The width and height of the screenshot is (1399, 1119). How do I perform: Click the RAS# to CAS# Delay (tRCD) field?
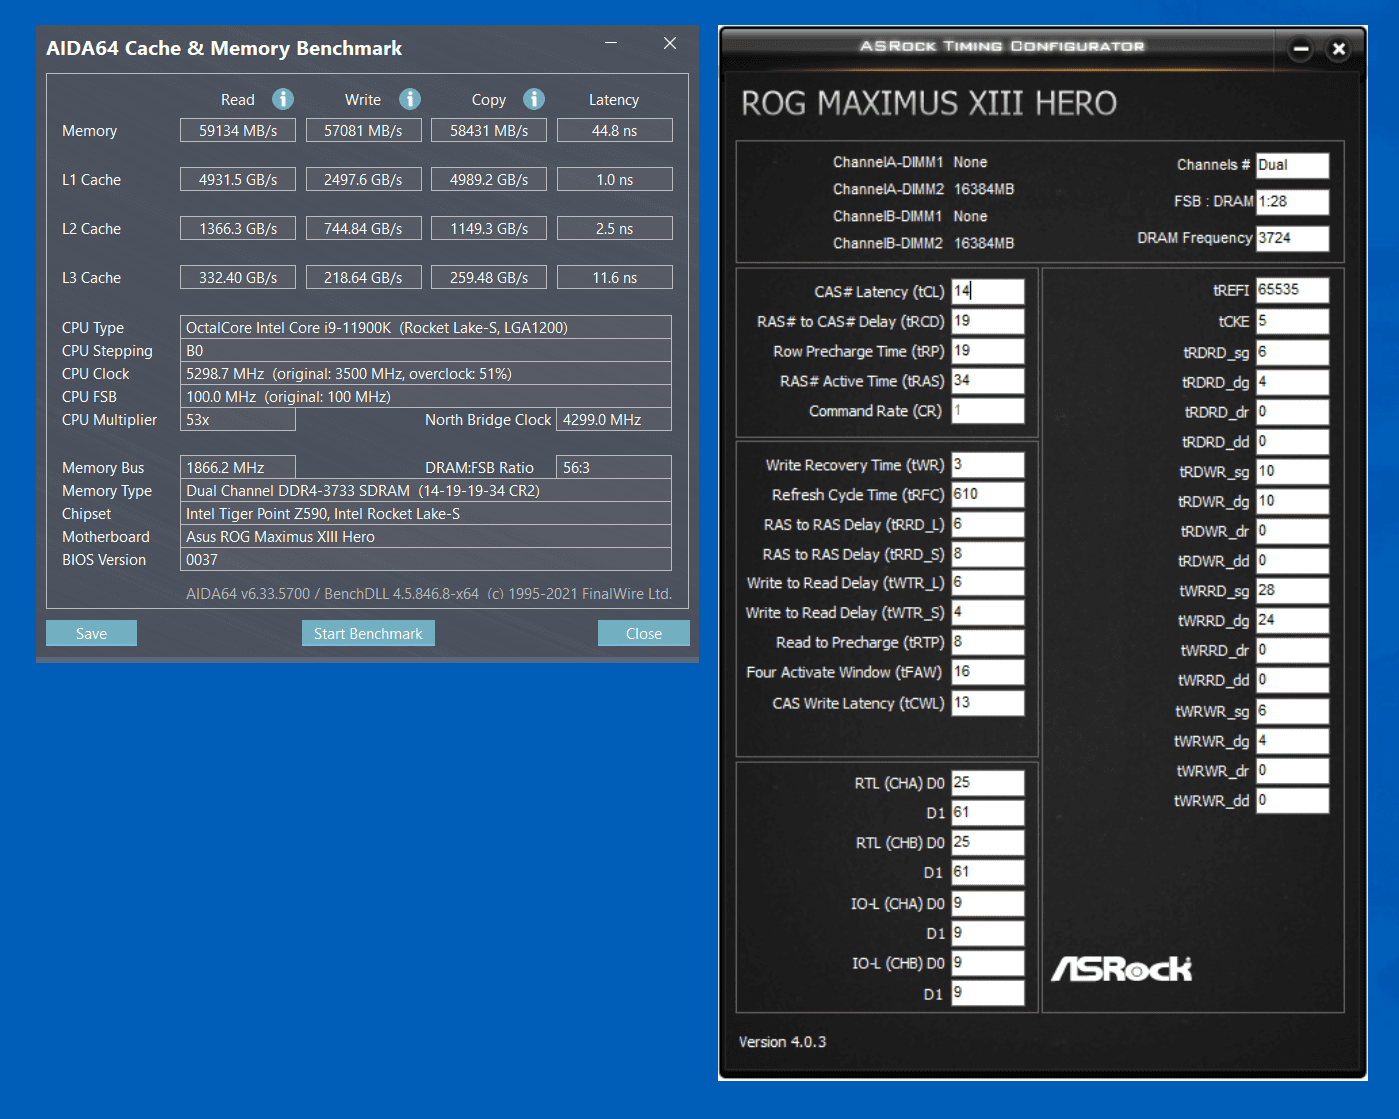pyautogui.click(x=987, y=321)
